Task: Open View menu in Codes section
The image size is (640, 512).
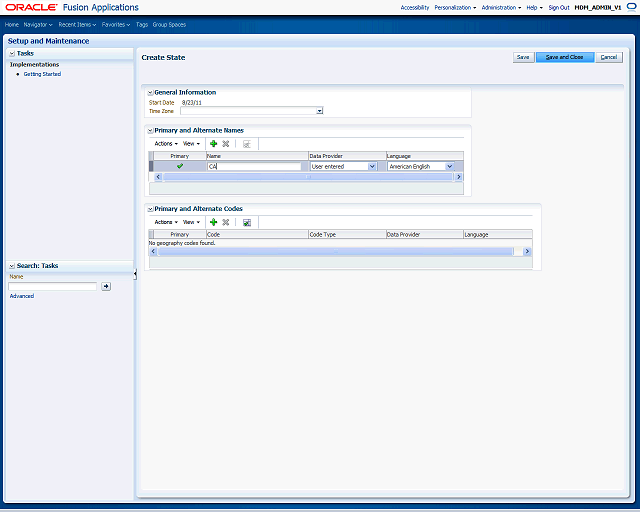Action: coord(191,222)
